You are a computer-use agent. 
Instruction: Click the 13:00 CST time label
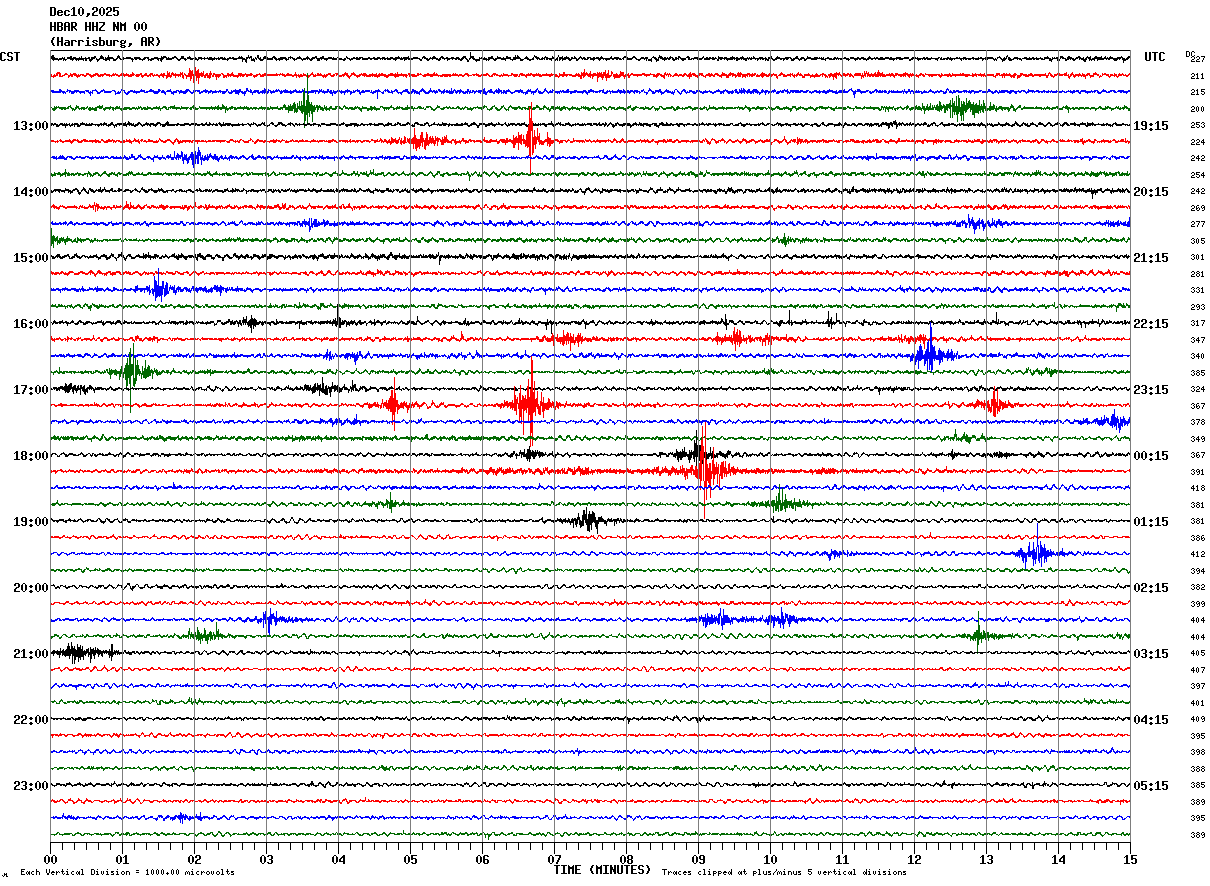pyautogui.click(x=30, y=126)
